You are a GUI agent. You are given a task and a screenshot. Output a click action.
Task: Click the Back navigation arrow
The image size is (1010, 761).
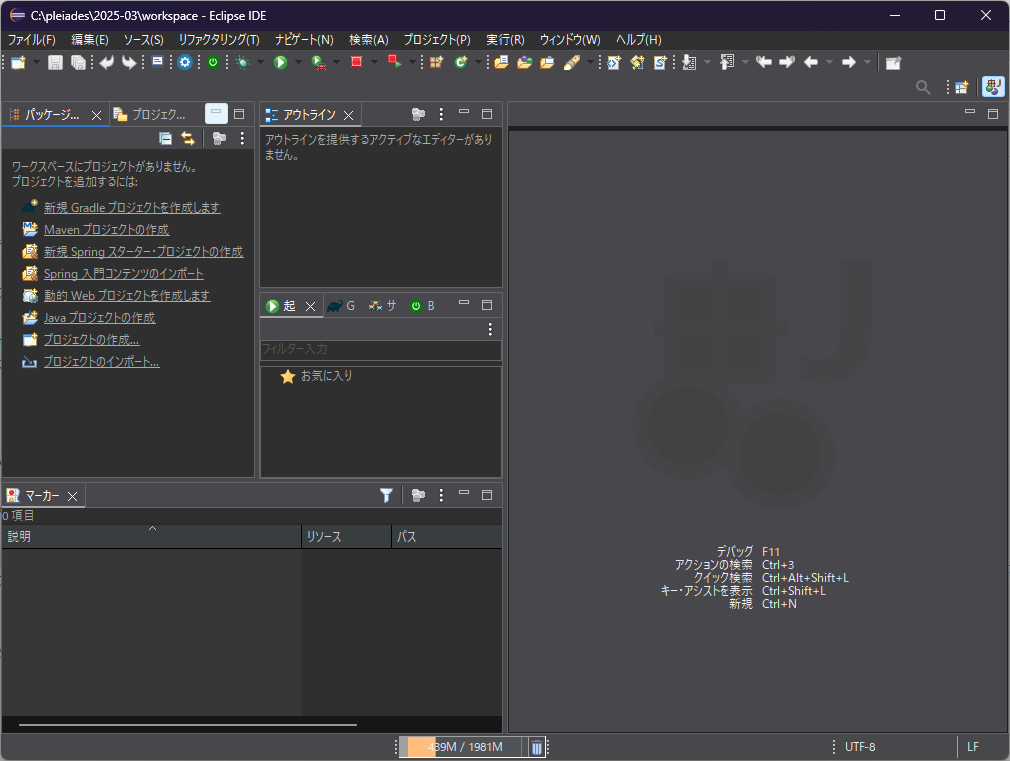coord(812,63)
